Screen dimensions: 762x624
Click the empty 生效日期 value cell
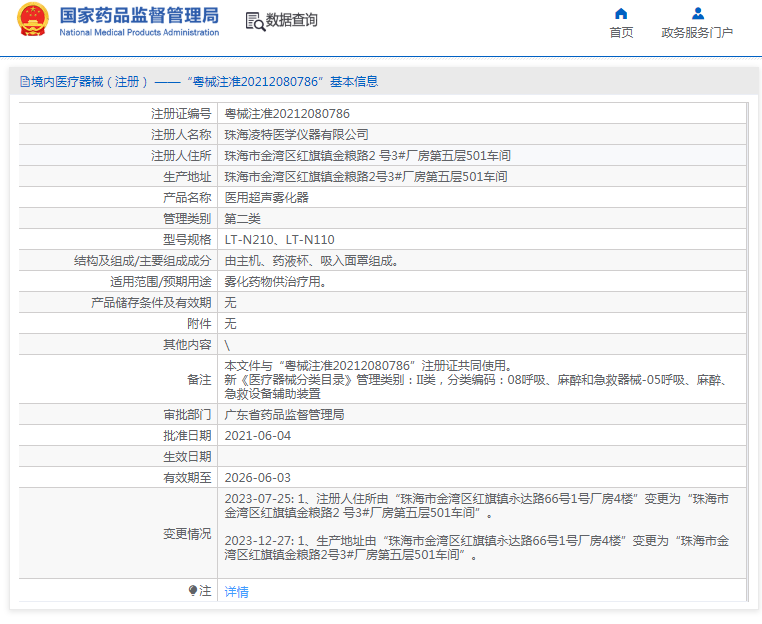click(482, 457)
